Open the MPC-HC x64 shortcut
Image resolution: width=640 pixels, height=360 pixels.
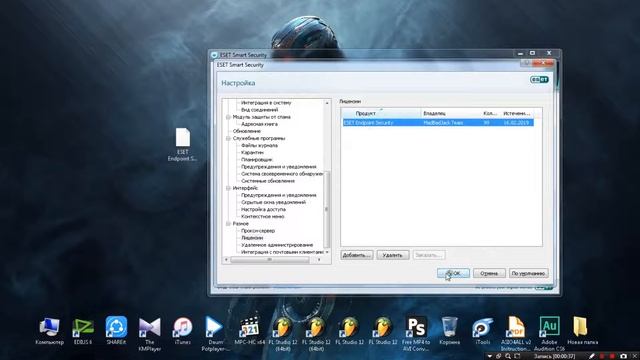(249, 331)
